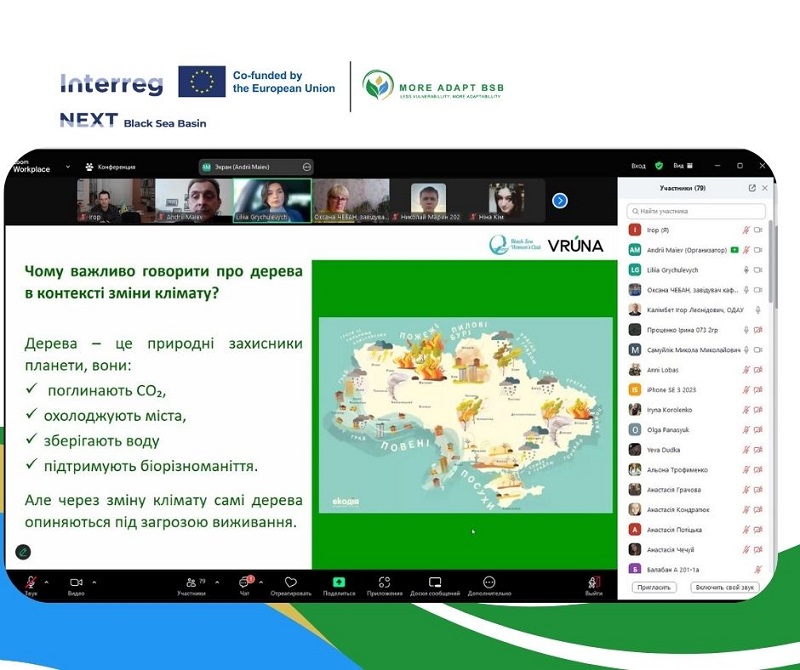Open Экран (Andrii Maiev) screen share options

coord(256,167)
